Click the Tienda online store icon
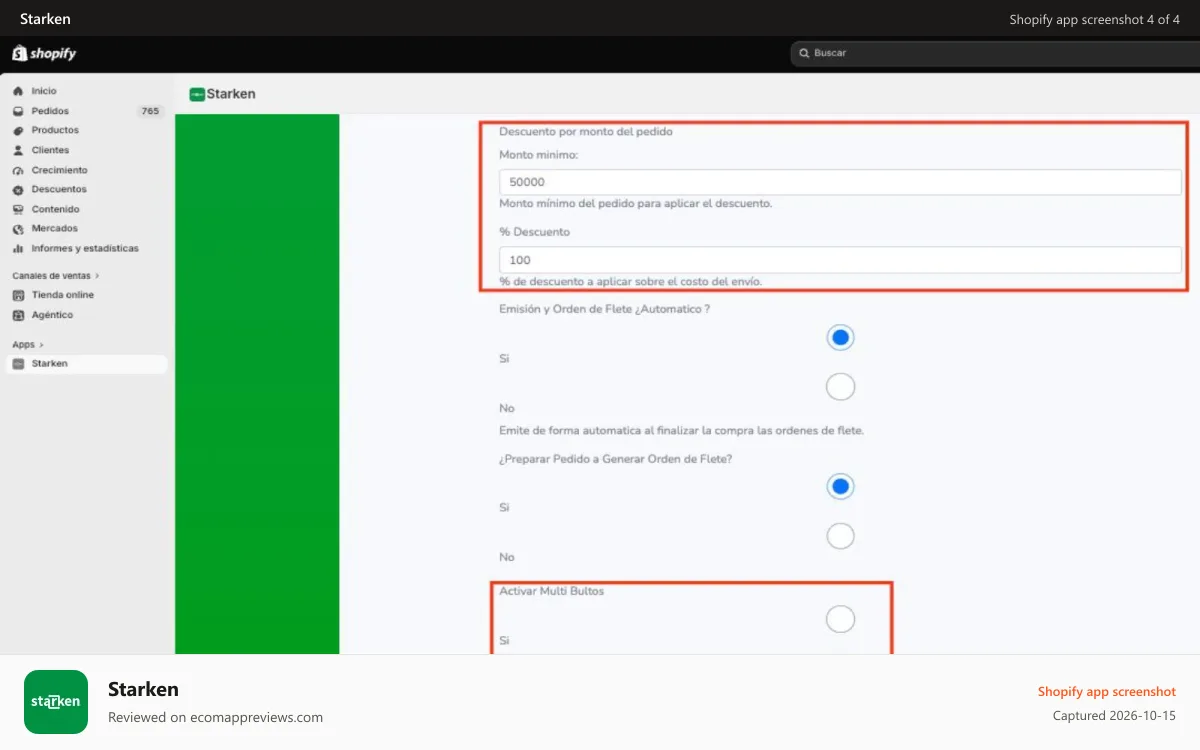This screenshot has height=750, width=1200. click(x=18, y=295)
